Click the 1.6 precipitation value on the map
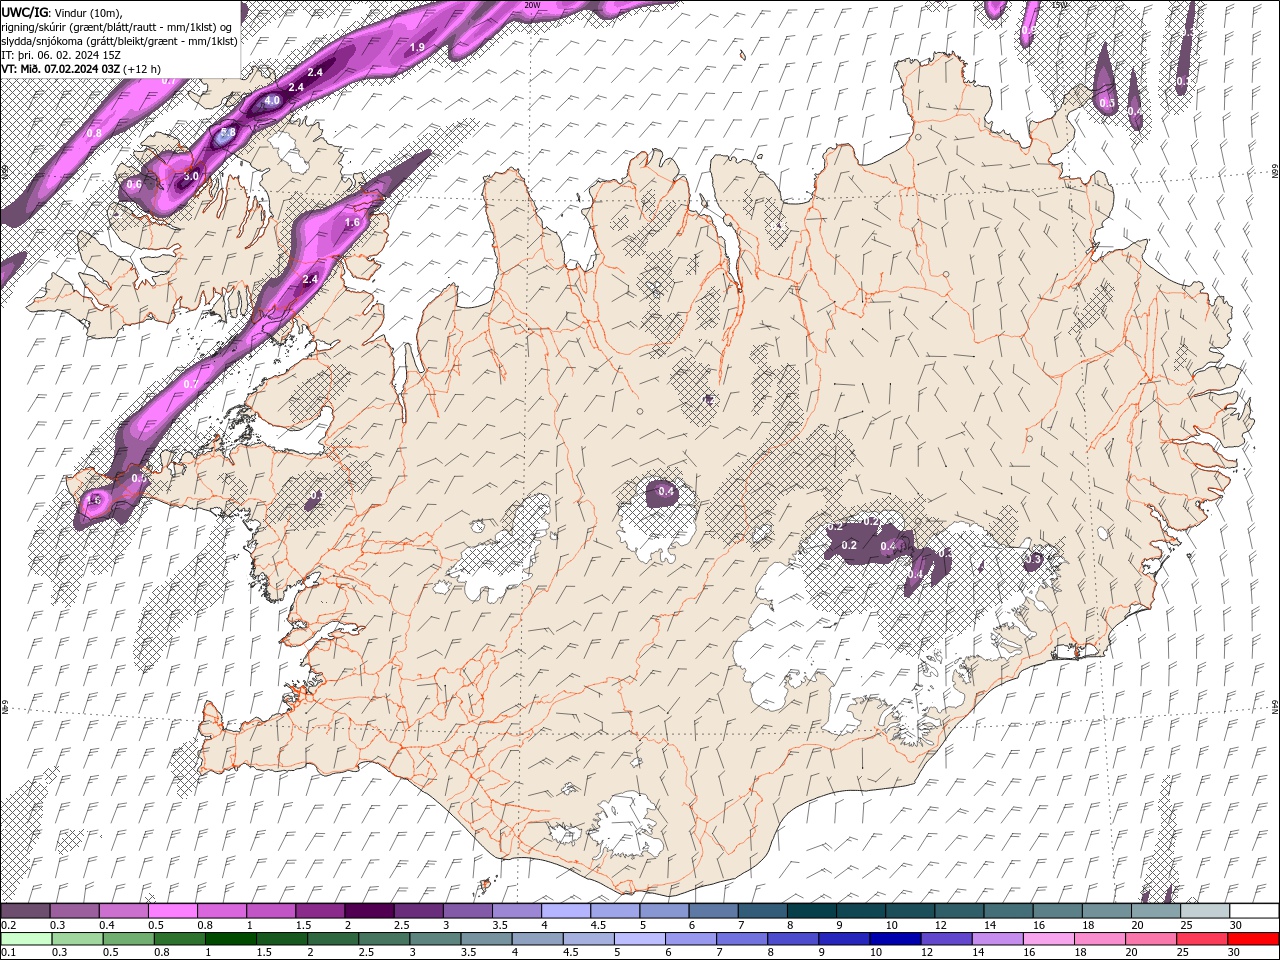Viewport: 1280px width, 960px height. [x=352, y=222]
